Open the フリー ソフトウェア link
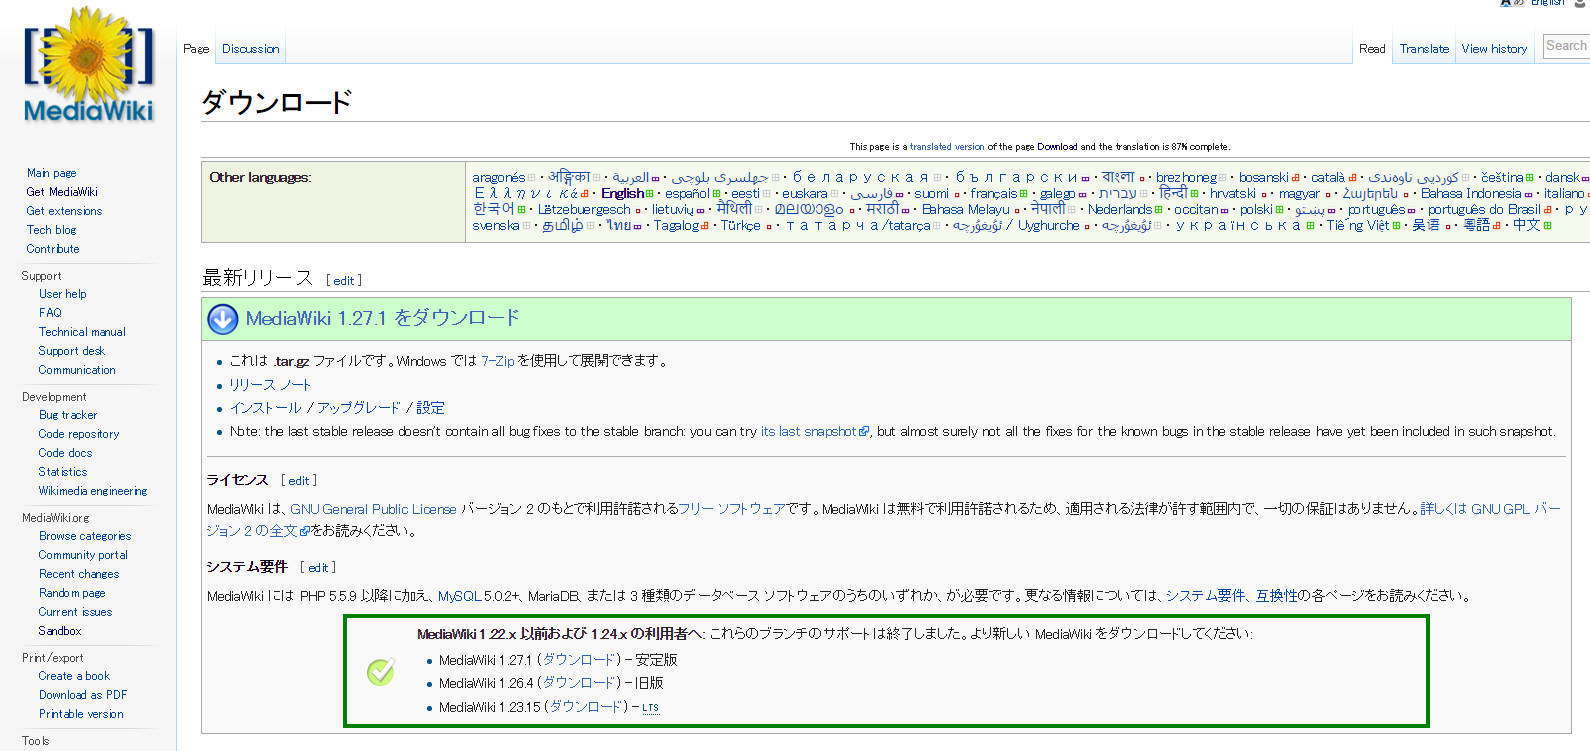The image size is (1590, 751). pyautogui.click(x=732, y=509)
